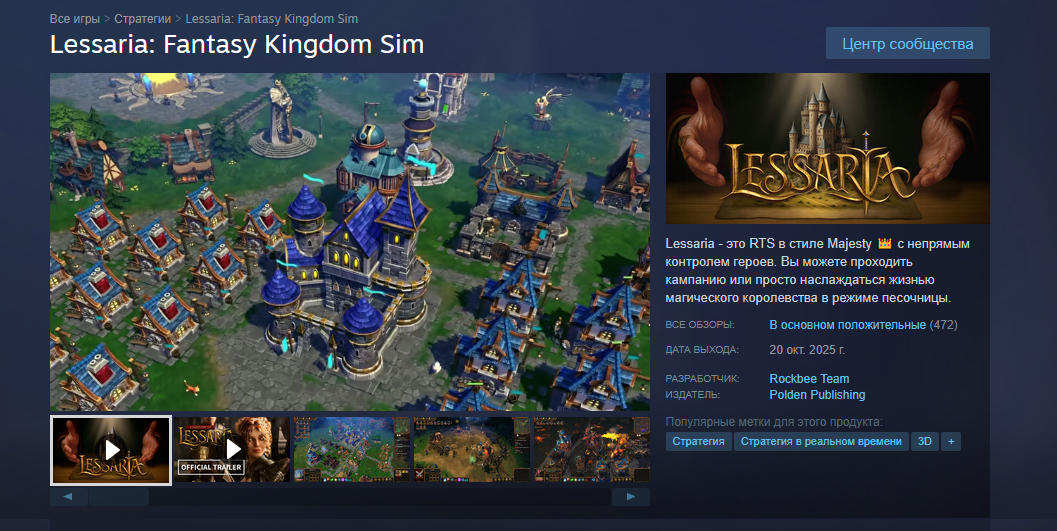Click the right arrow of the thumbnail strip
This screenshot has width=1057, height=531.
tap(630, 497)
